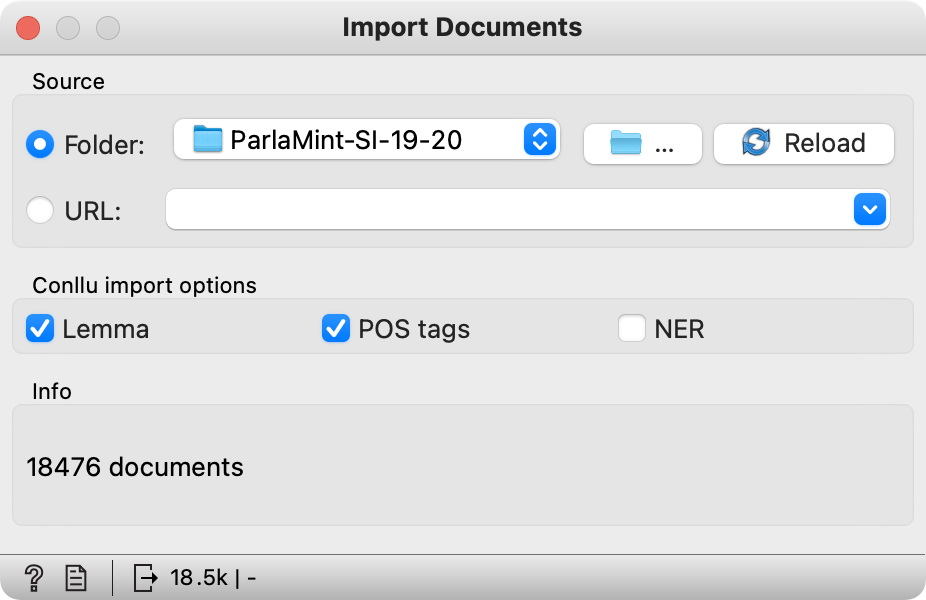The image size is (926, 600).
Task: Click the Import Documents title bar
Action: point(462,27)
